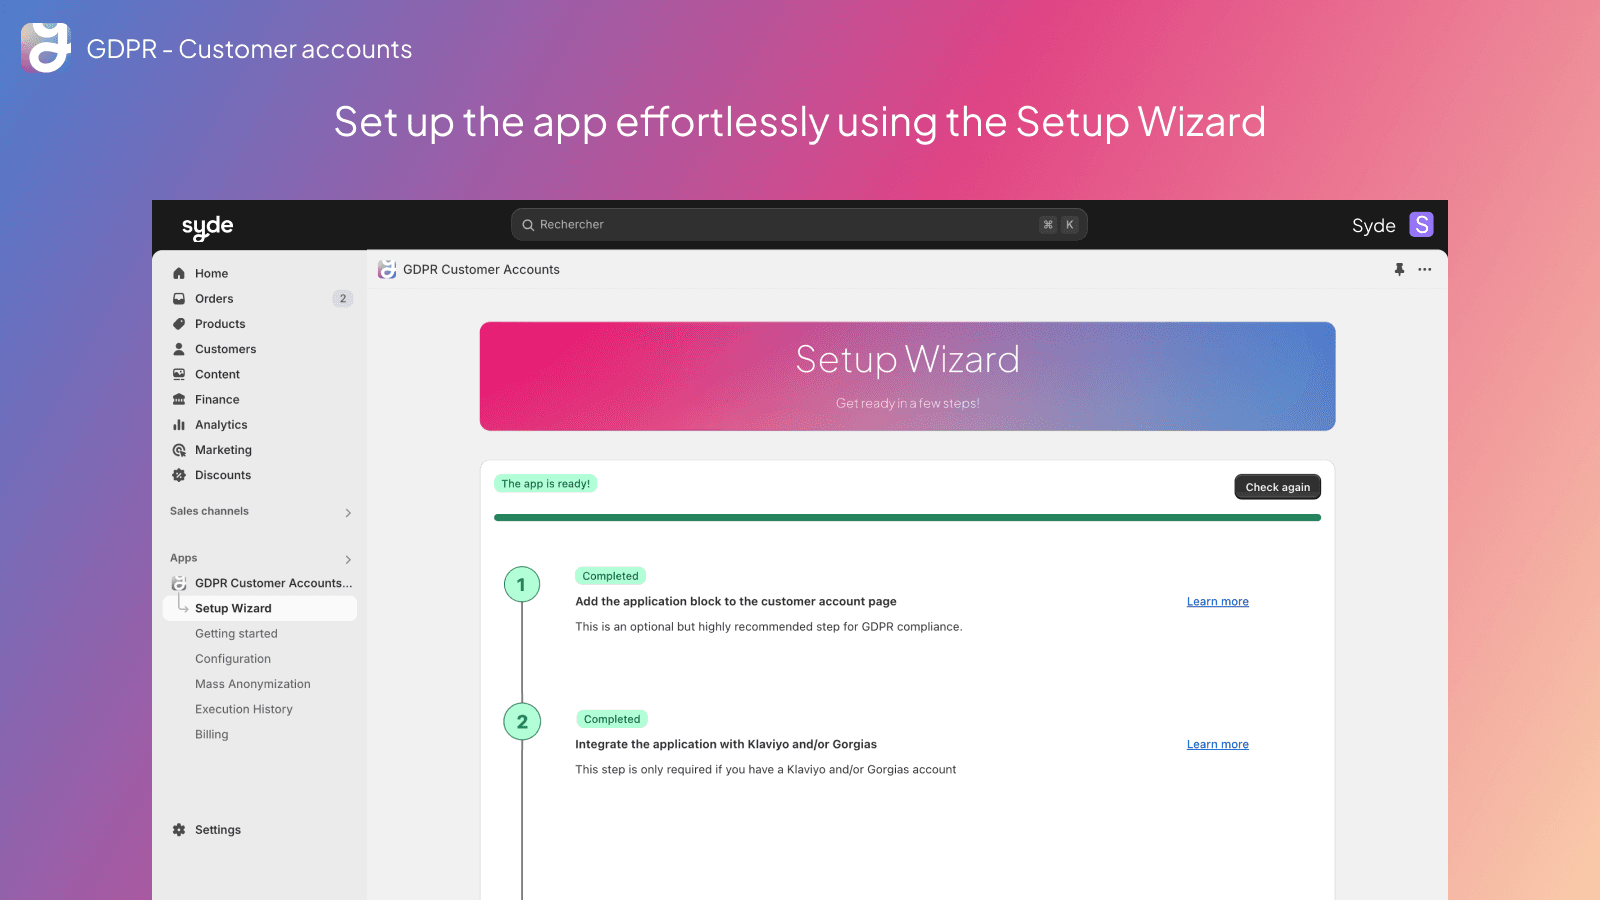This screenshot has width=1600, height=900.
Task: Open Execution History in sidebar
Action: [244, 709]
